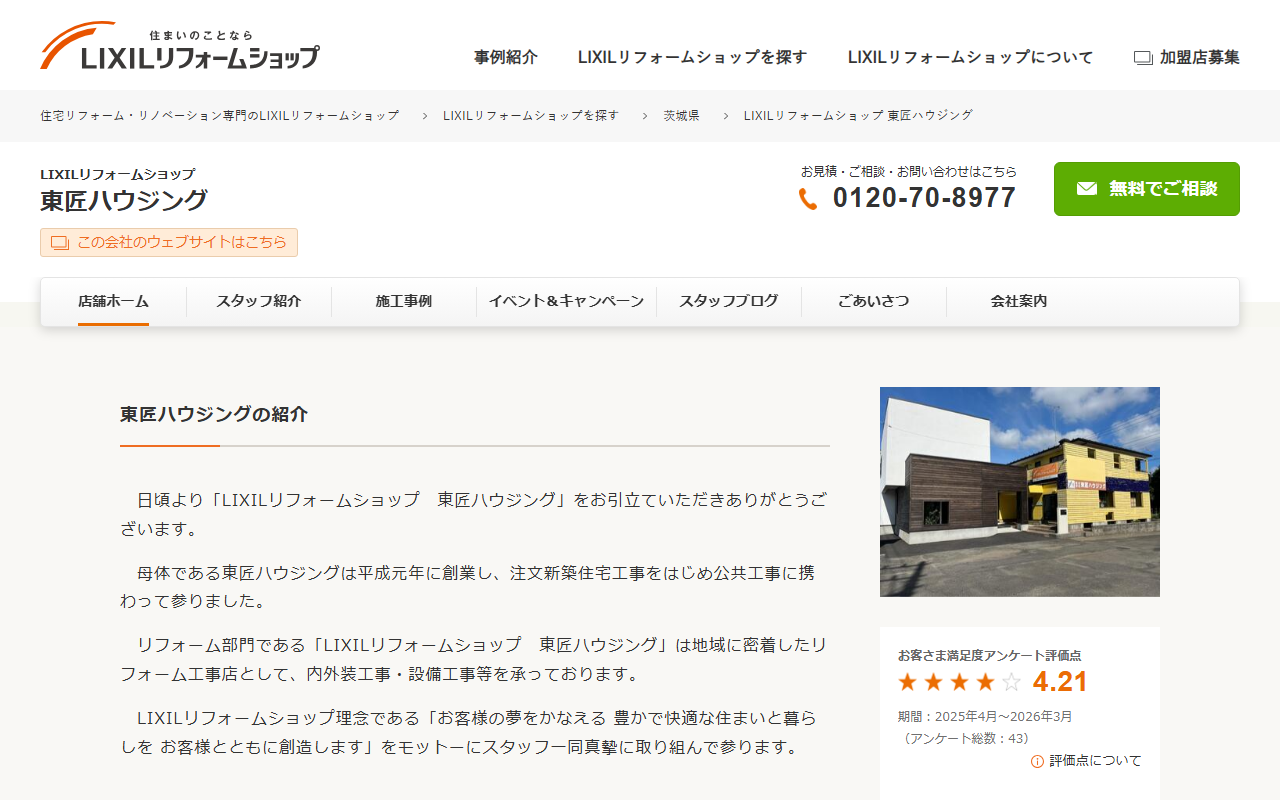Click お見積・ご相談・お問い合わせはこちら text
Viewport: 1280px width, 800px height.
tap(909, 172)
